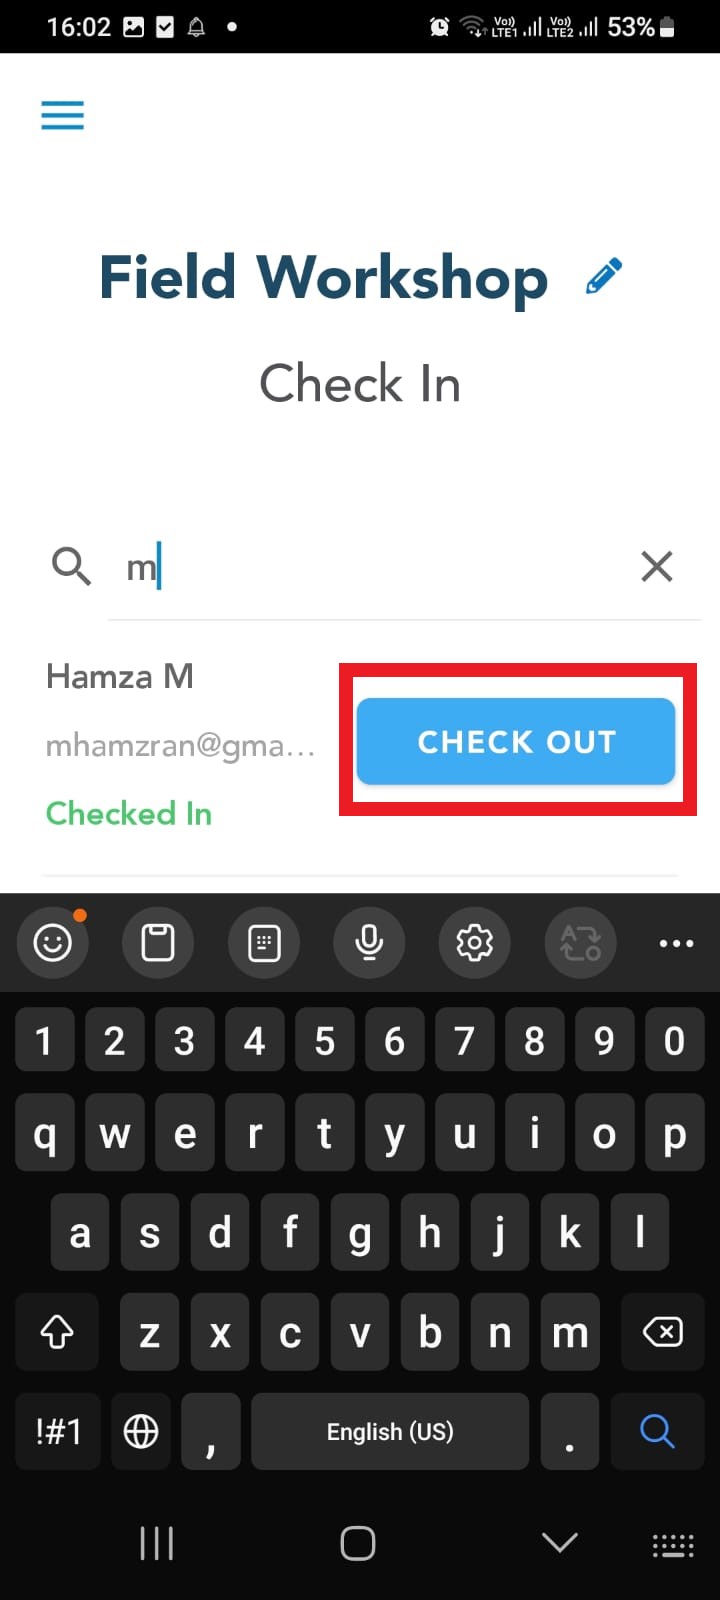This screenshot has width=720, height=1600.
Task: Open Hamza M attendee entry
Action: click(182, 745)
